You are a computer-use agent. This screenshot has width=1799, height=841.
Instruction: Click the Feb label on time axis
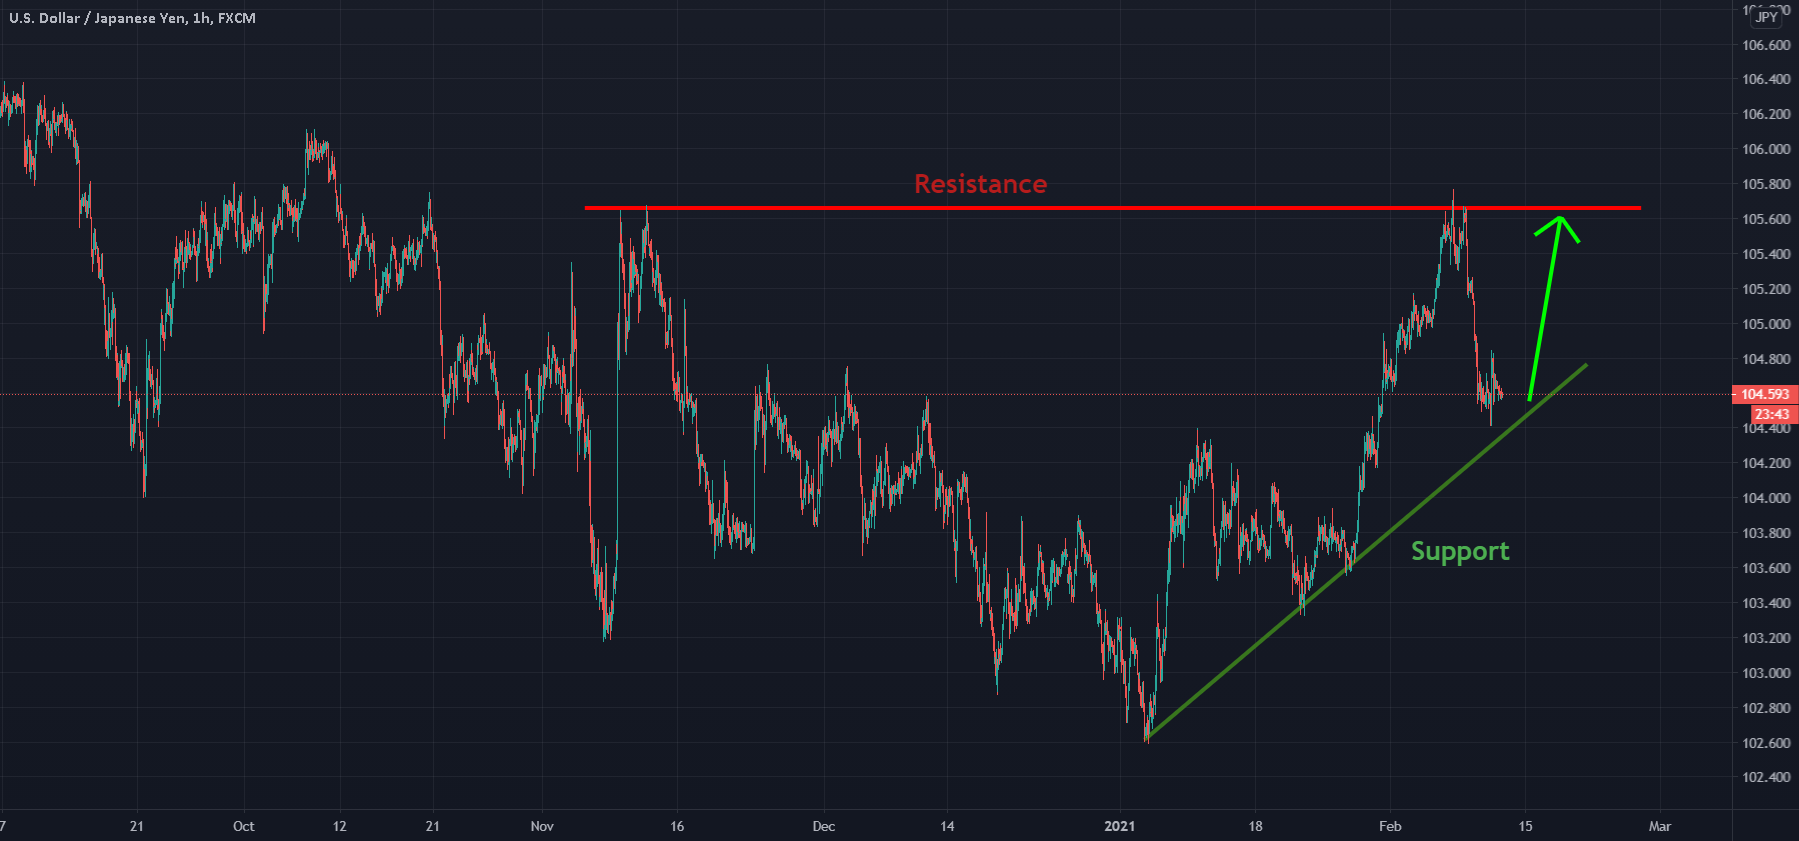click(1390, 826)
